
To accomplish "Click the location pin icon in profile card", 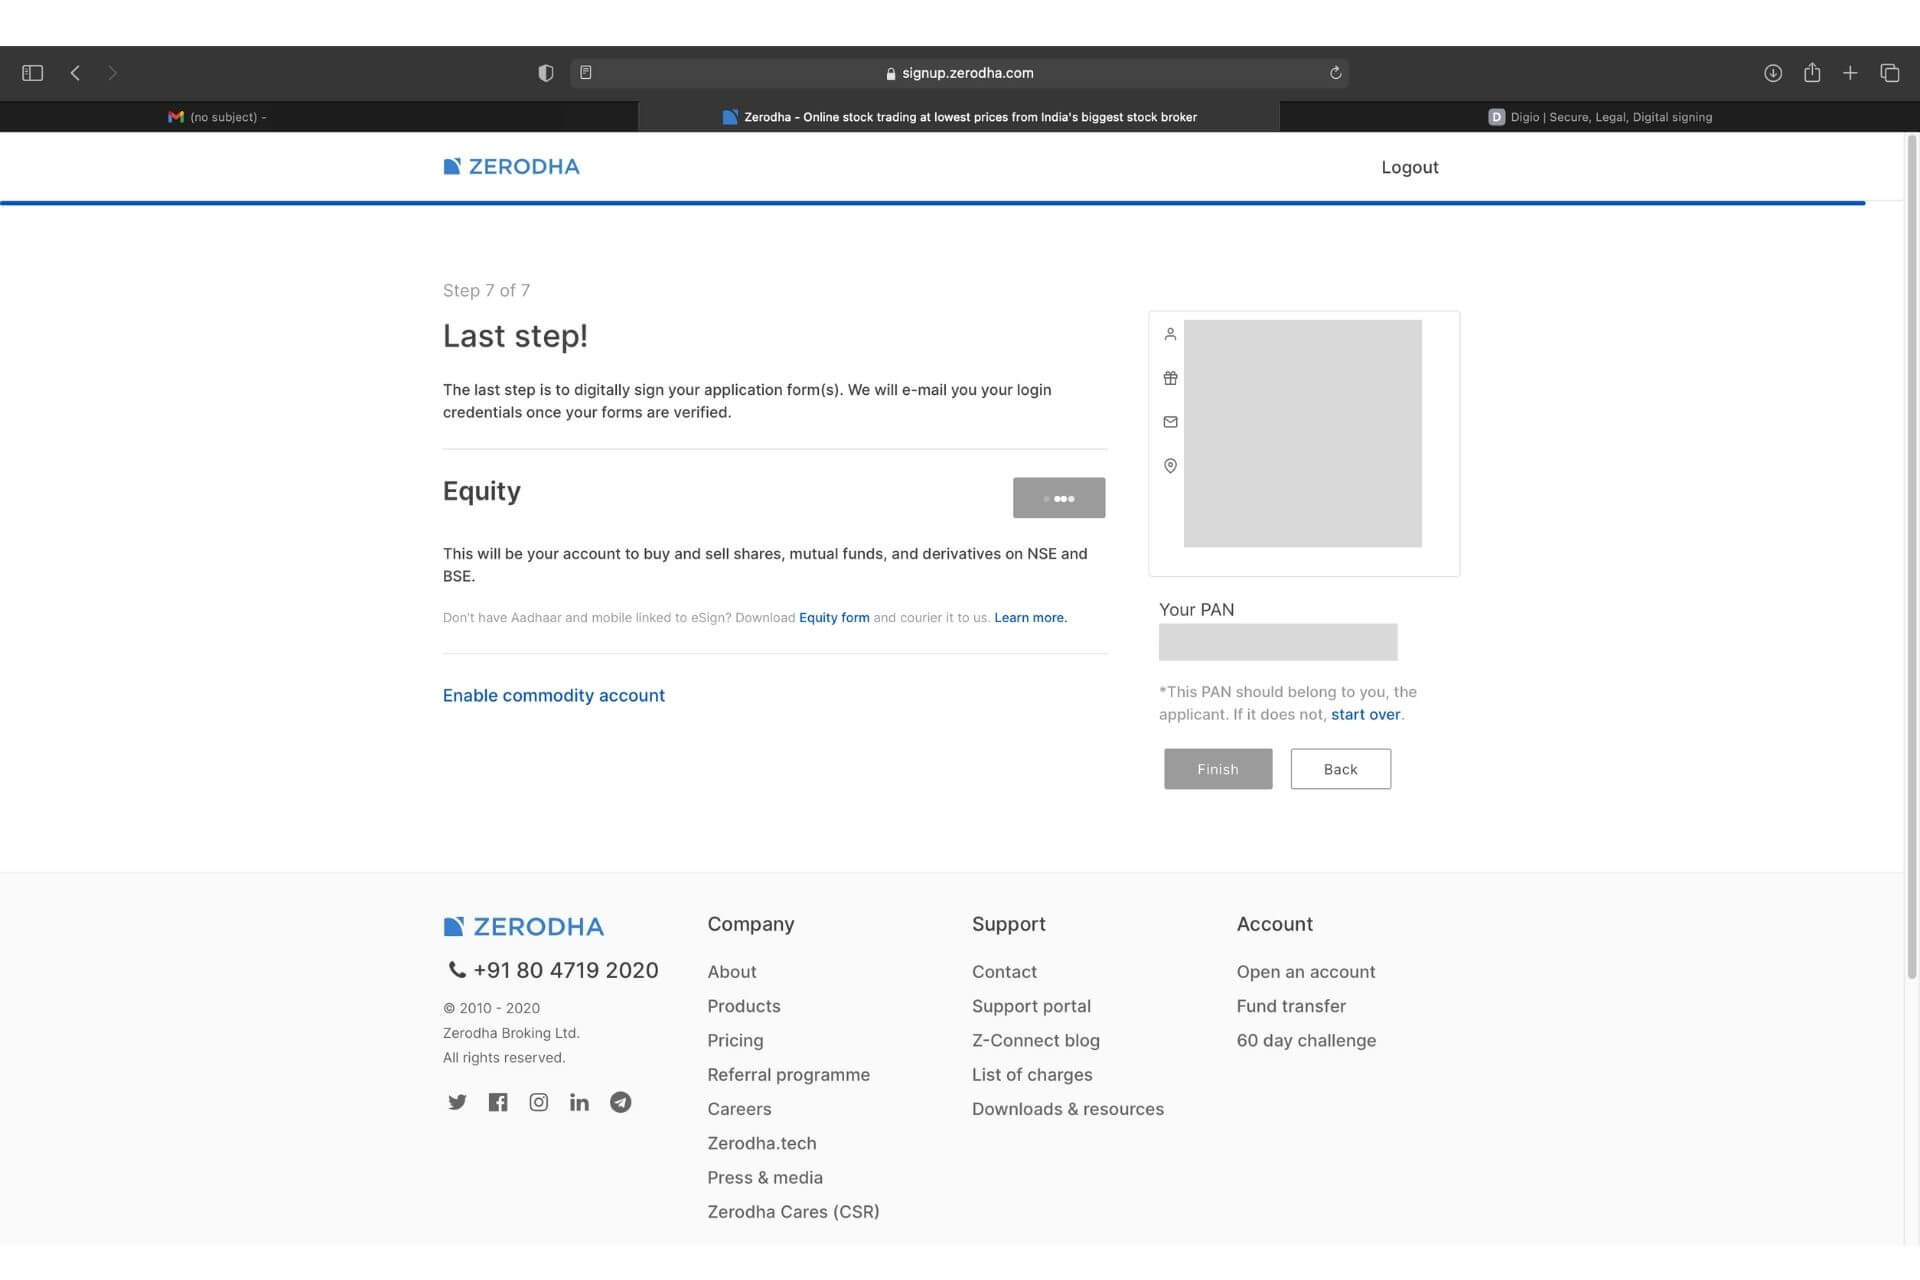I will click(x=1170, y=466).
